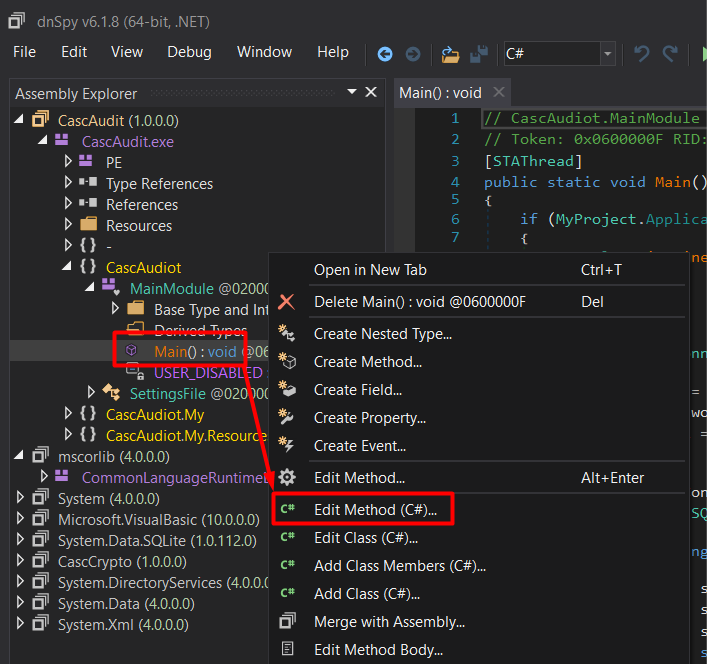Click the navigate backward arrow icon
Image resolution: width=707 pixels, height=664 pixels.
[385, 53]
